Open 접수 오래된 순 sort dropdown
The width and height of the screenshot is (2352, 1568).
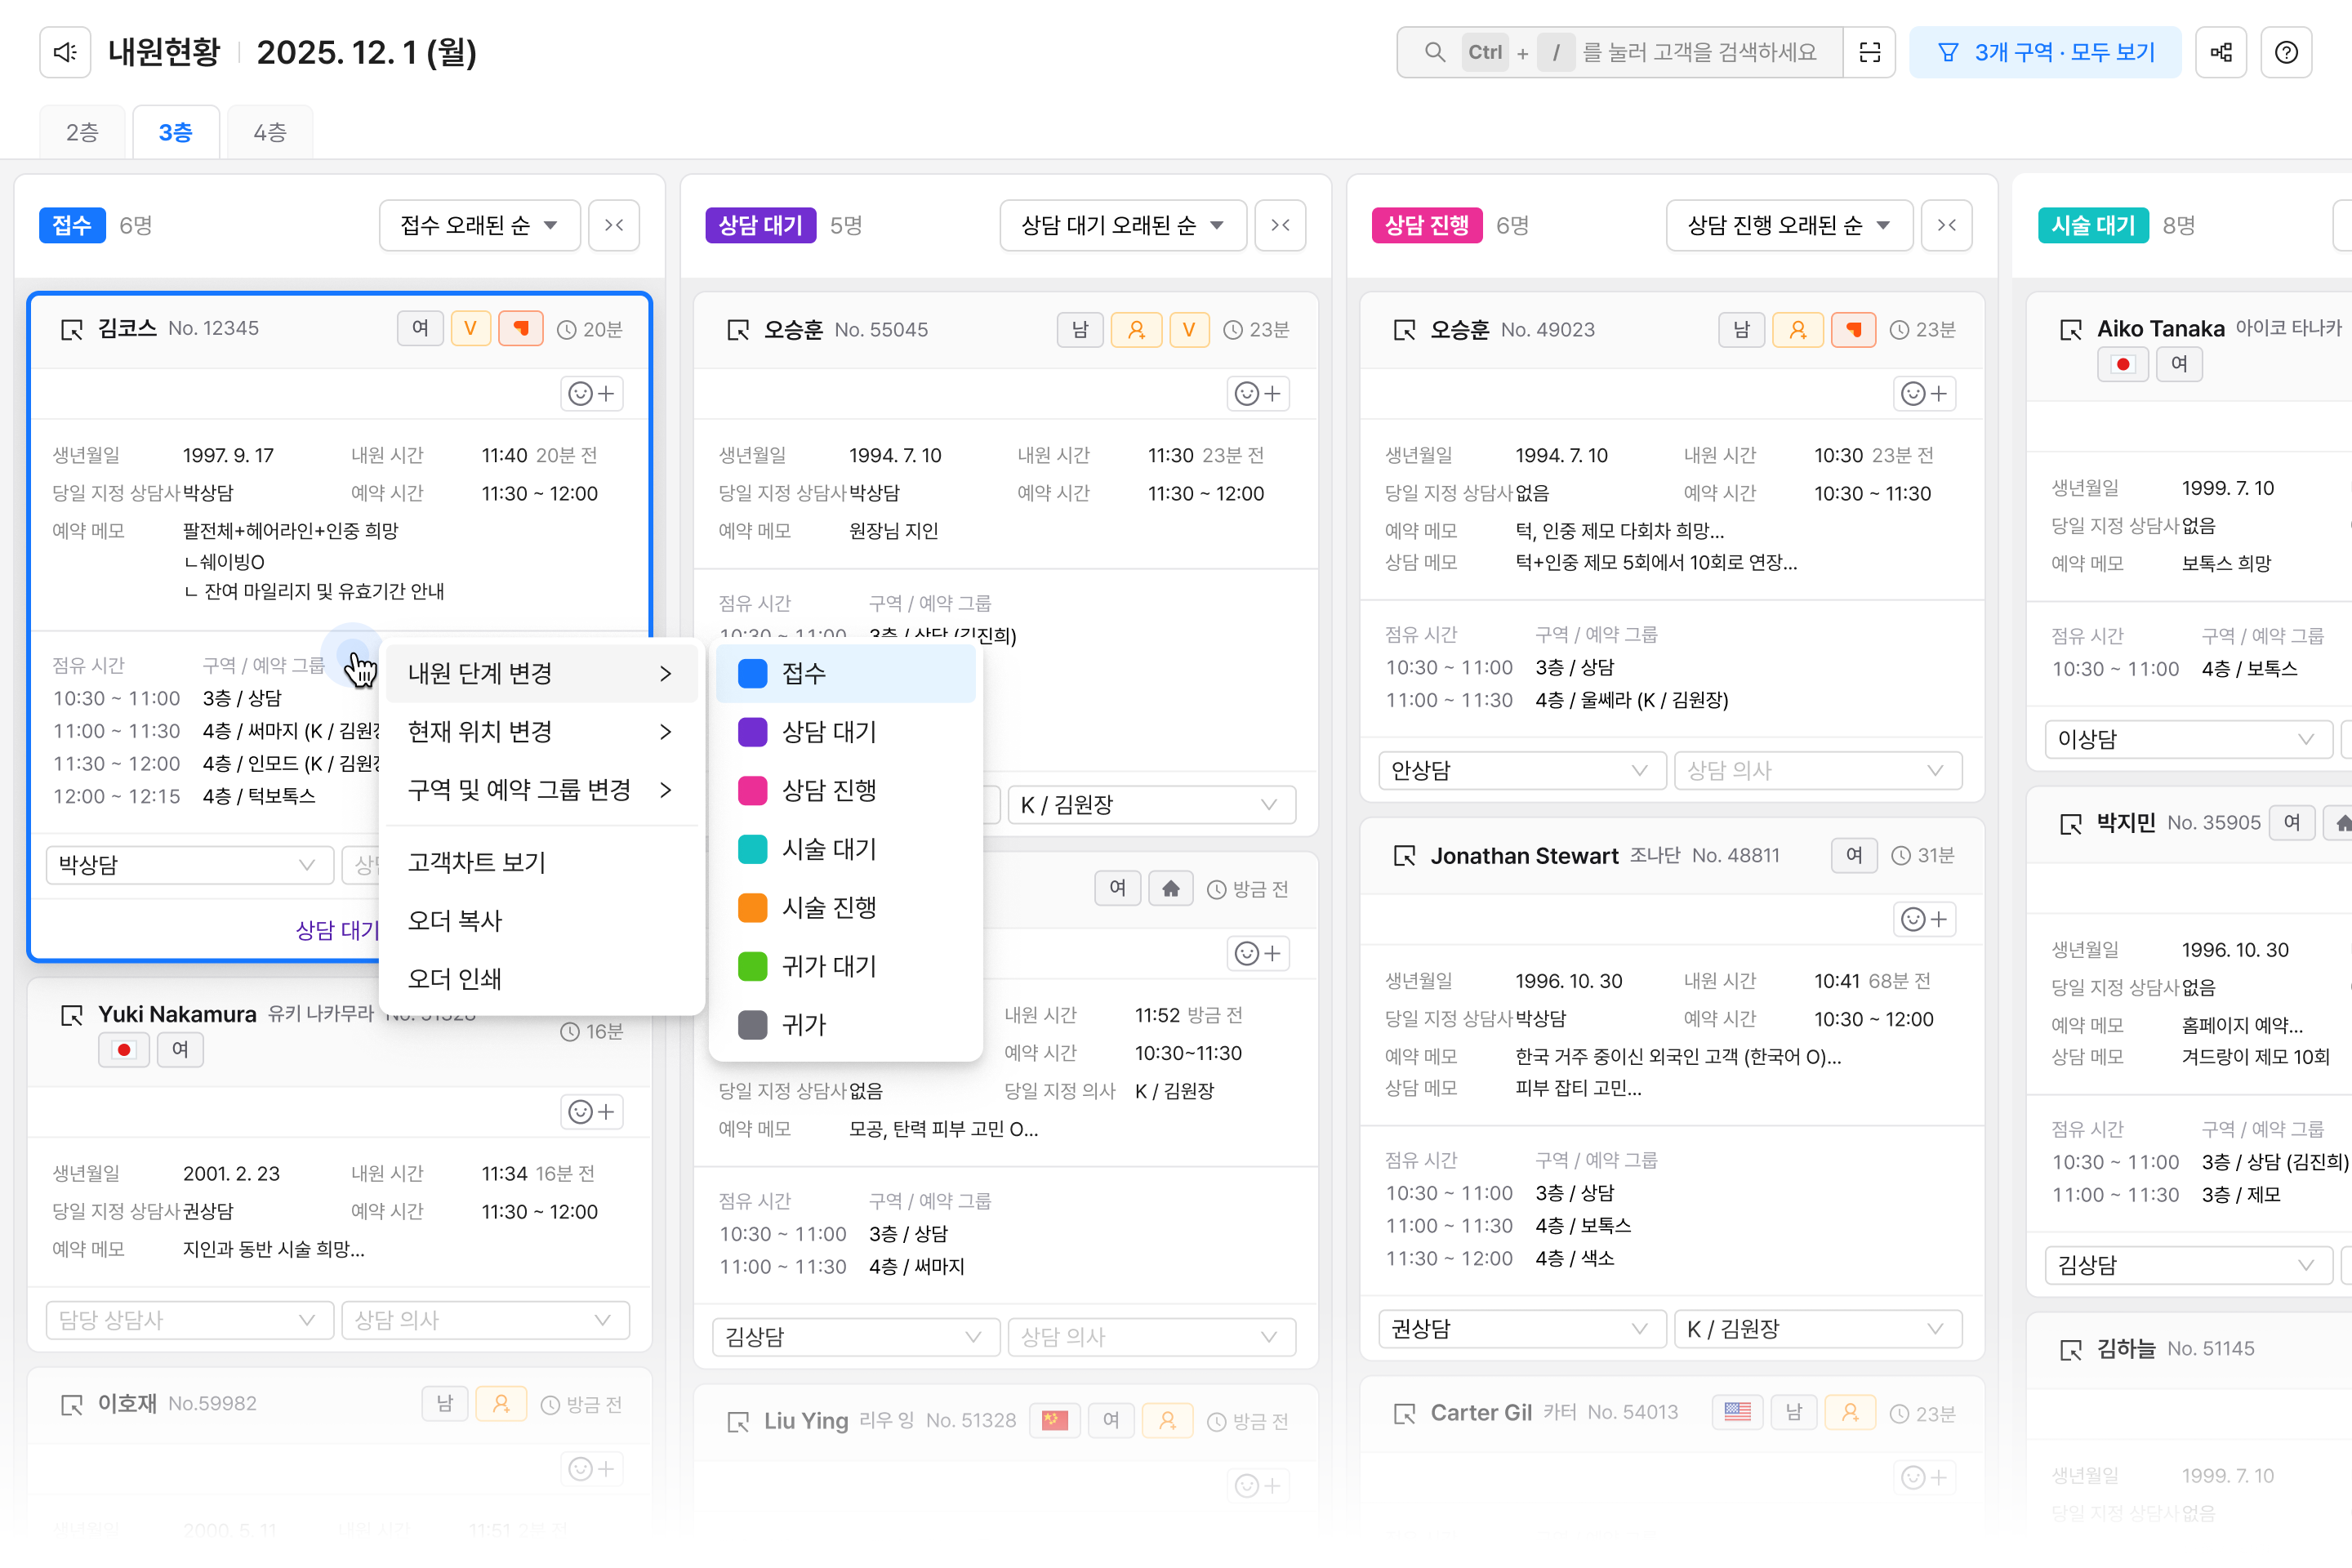(479, 225)
